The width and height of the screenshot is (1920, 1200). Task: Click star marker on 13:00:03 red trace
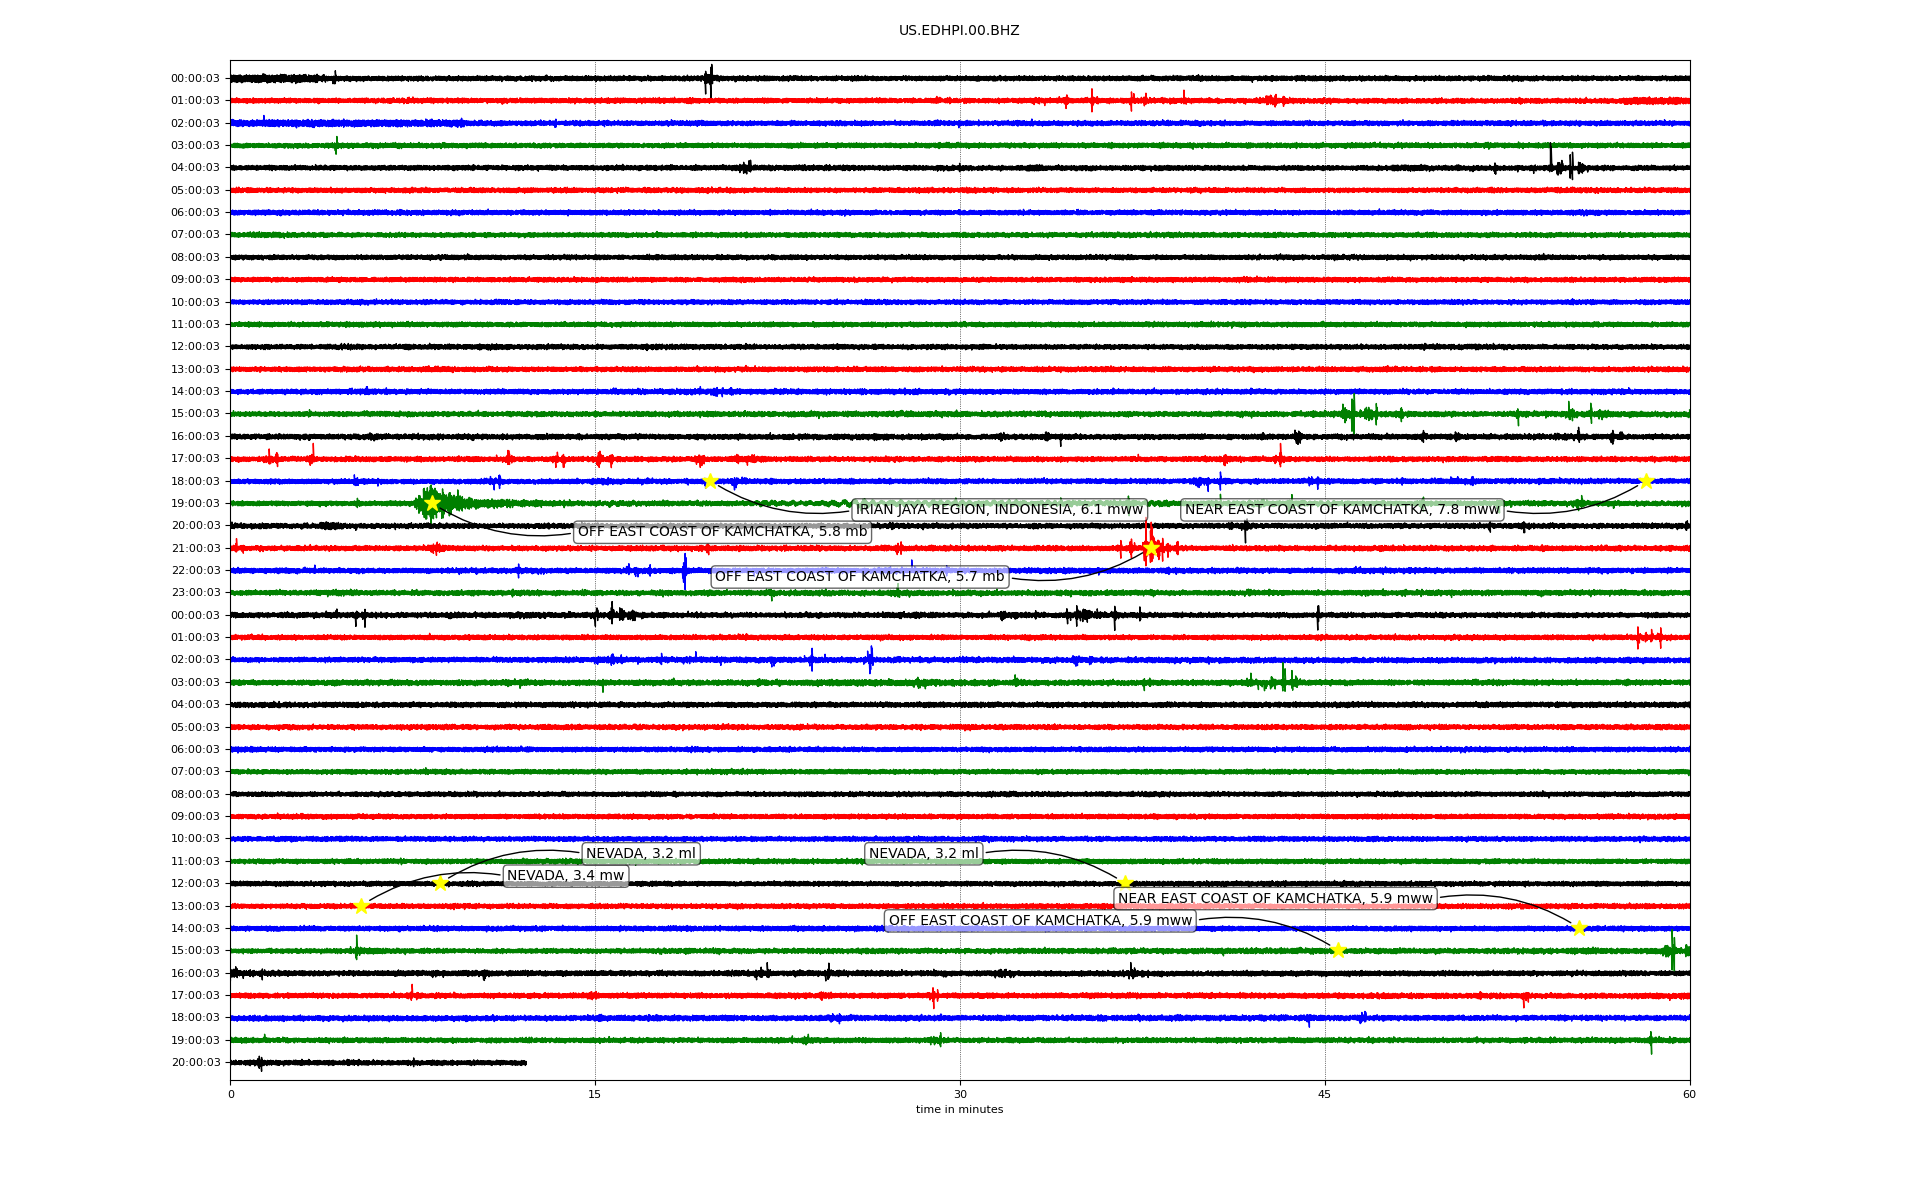click(x=362, y=906)
